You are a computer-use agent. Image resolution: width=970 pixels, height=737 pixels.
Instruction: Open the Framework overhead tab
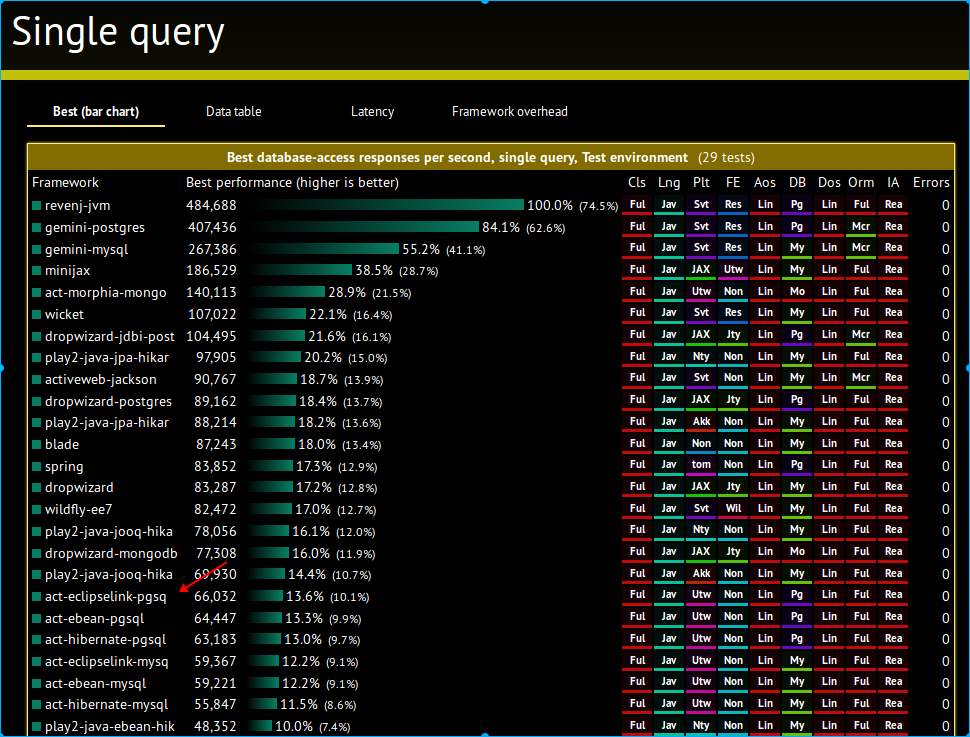[509, 111]
